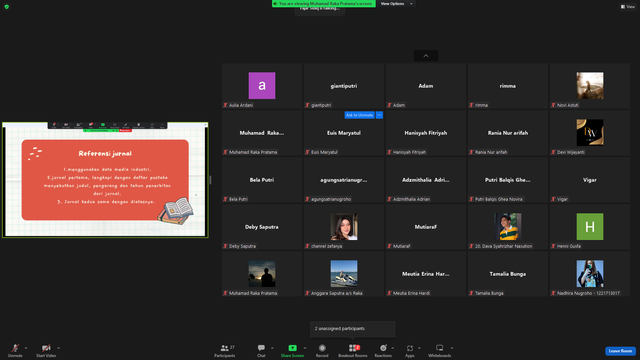Select the channel zefanya photo tile
This screenshot has height=360, width=640.
(344, 227)
